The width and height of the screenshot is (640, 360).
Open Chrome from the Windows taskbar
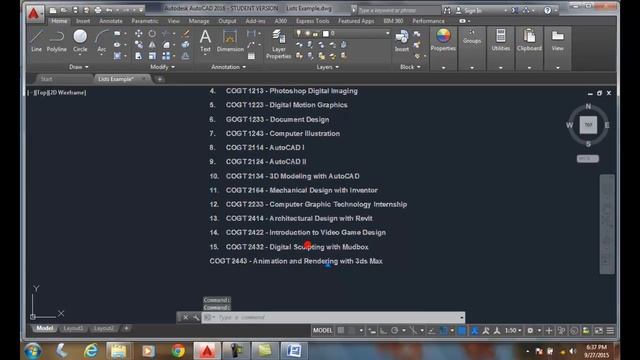pos(178,351)
